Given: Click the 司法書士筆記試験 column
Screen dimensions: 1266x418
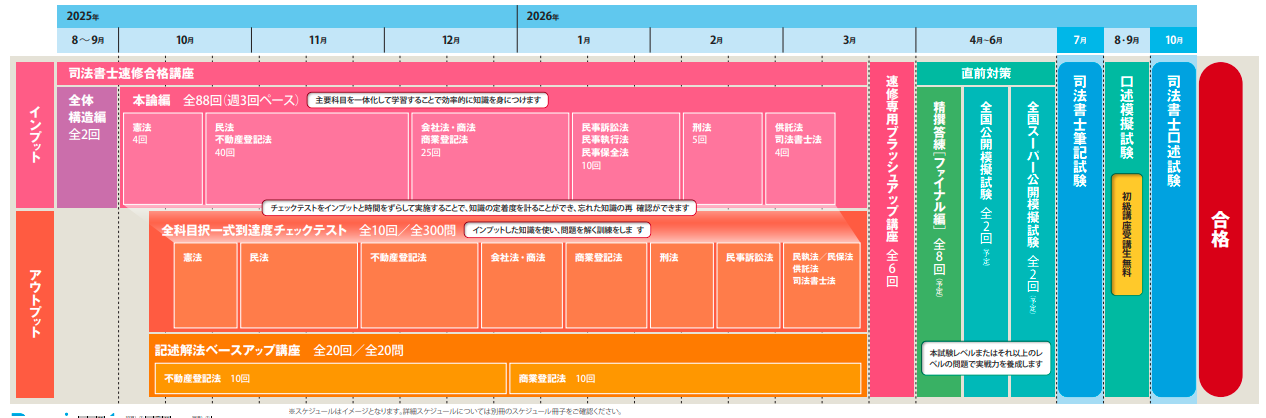Looking at the screenshot, I should [1079, 230].
